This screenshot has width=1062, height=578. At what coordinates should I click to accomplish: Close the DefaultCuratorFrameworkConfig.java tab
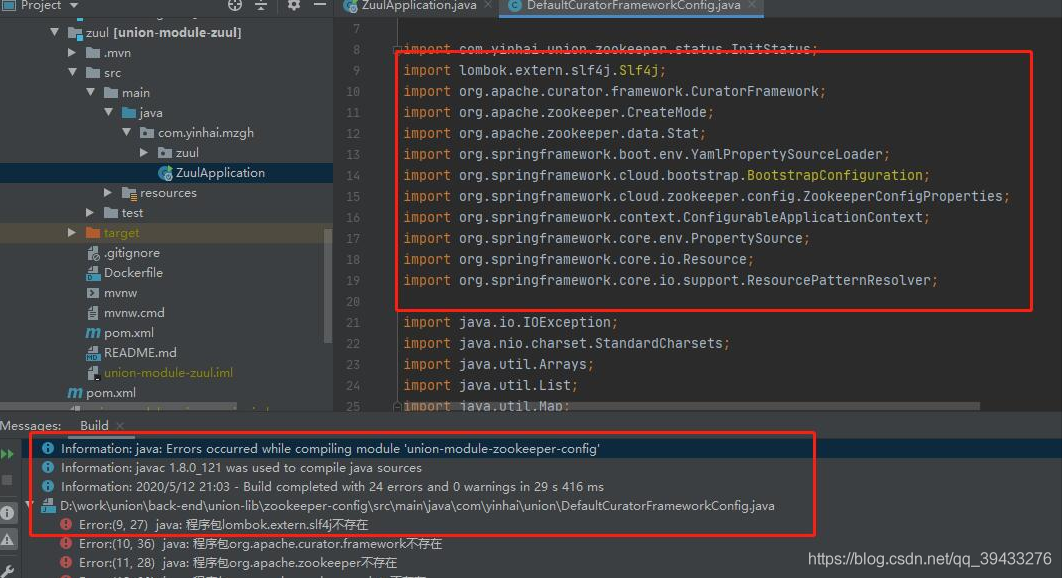pos(751,5)
